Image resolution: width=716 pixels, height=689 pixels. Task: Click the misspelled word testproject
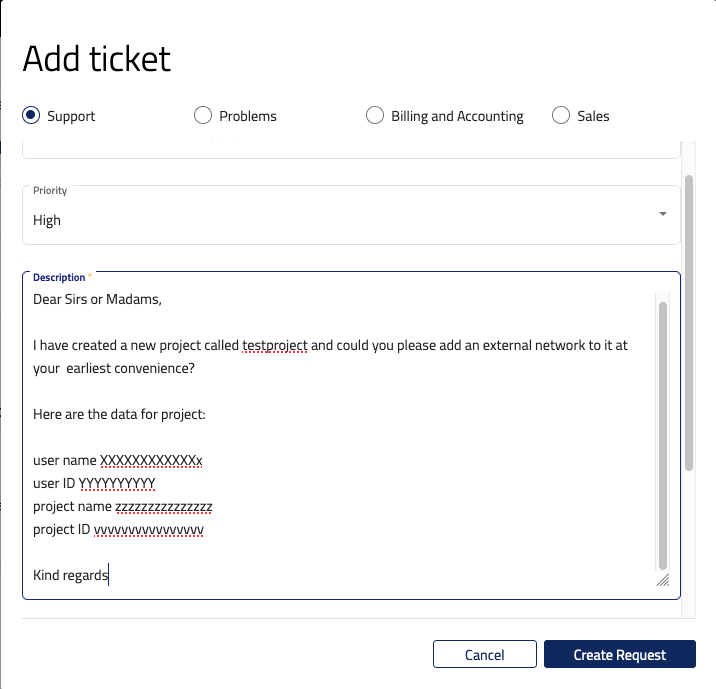(x=274, y=346)
